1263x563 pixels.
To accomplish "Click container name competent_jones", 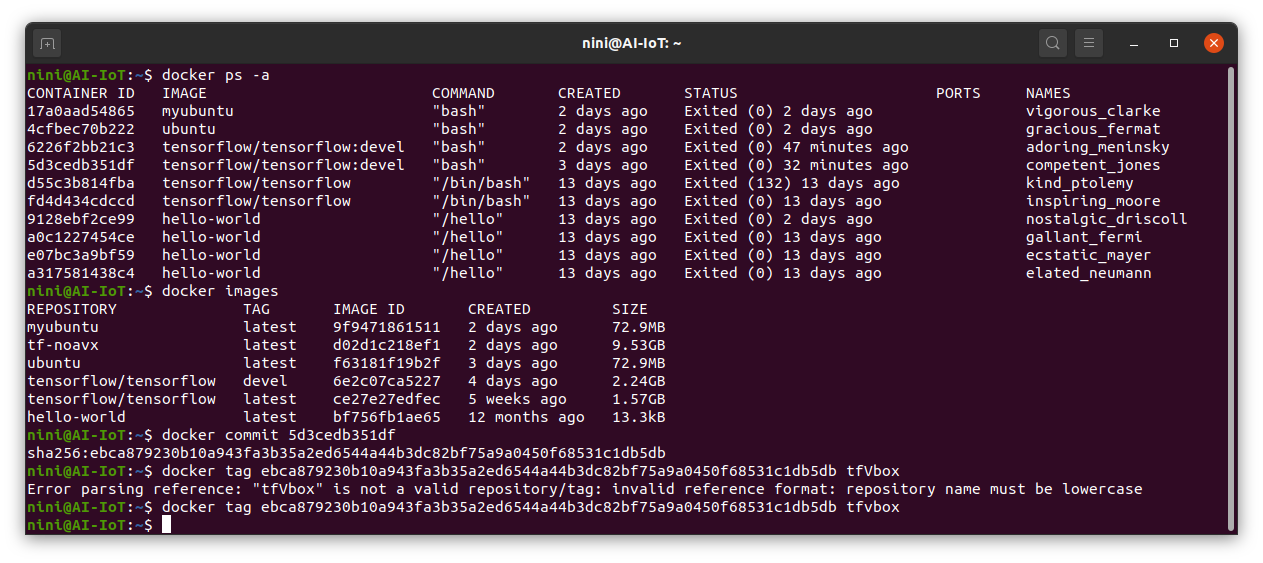I will (x=1093, y=165).
